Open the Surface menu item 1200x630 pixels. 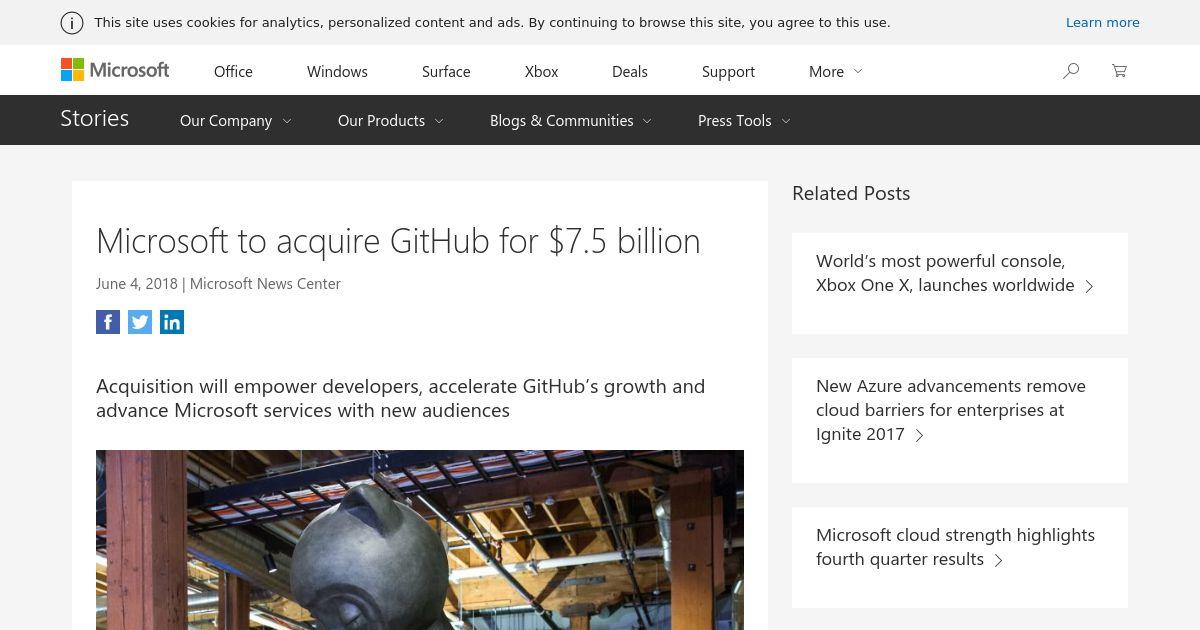[446, 71]
